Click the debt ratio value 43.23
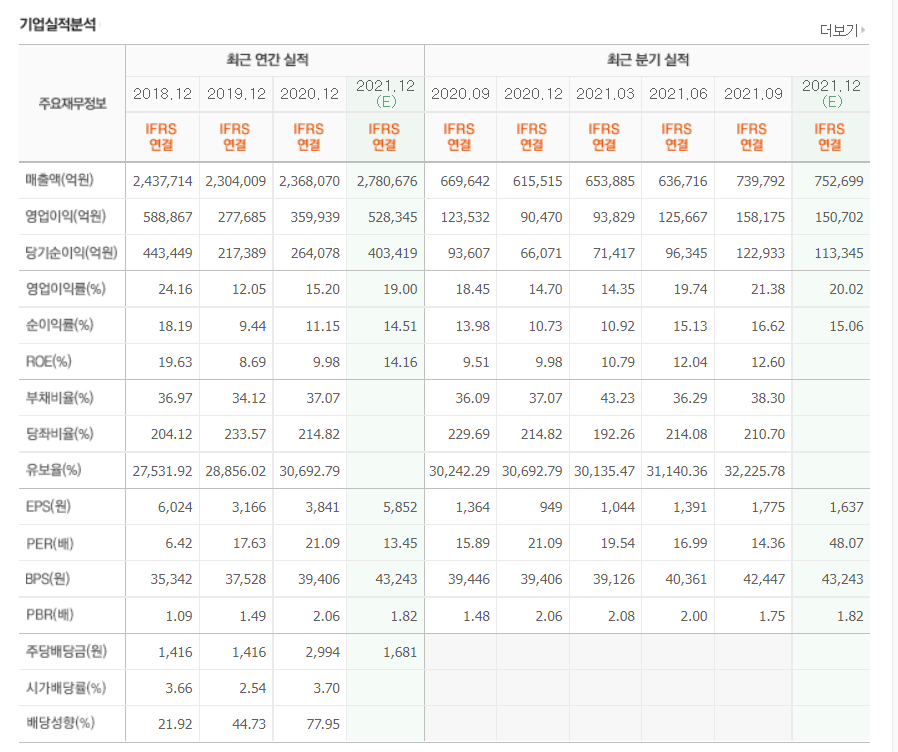 pos(617,398)
